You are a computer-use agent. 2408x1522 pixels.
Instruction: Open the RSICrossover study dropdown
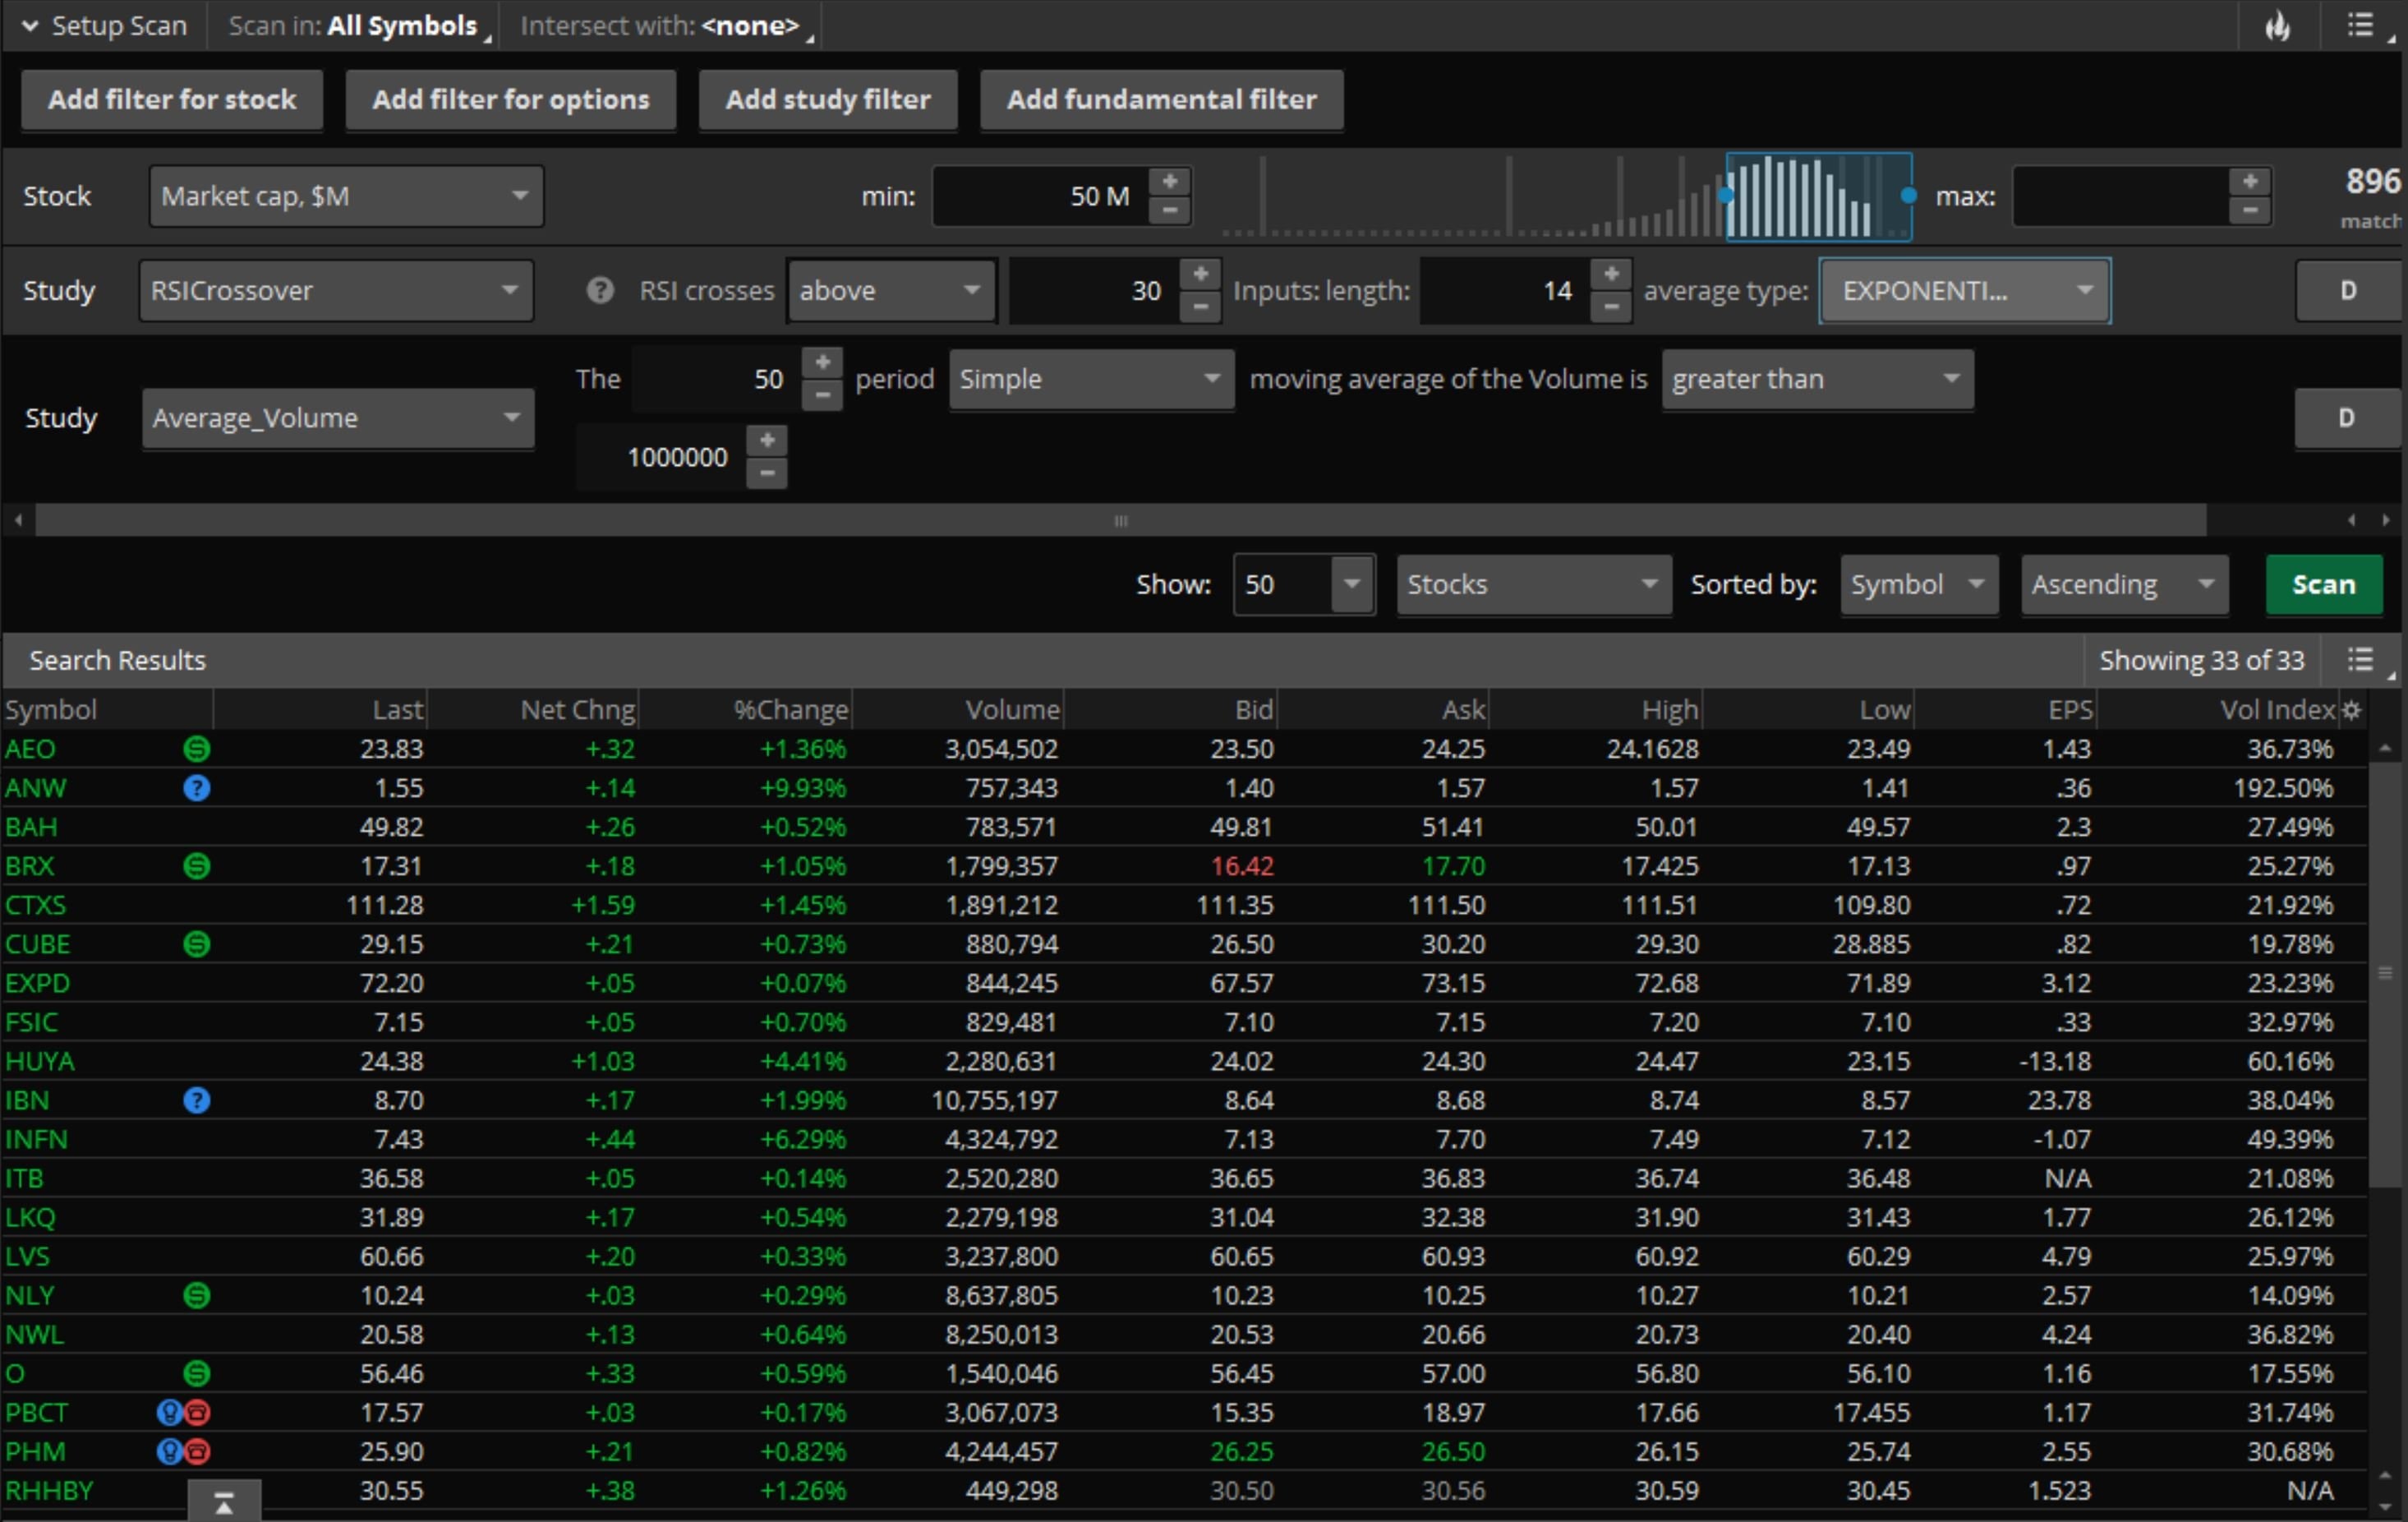336,291
